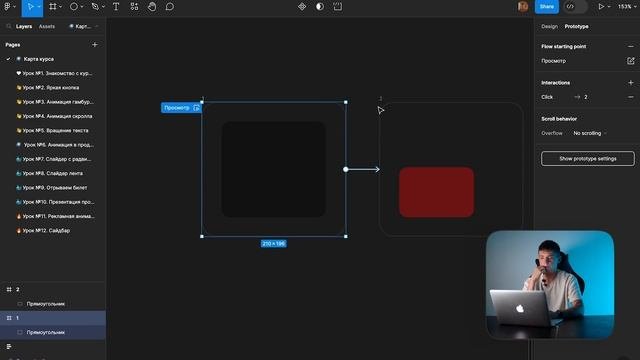Select layer 2 frame in the layers list
Image resolution: width=640 pixels, height=360 pixels.
(x=53, y=289)
